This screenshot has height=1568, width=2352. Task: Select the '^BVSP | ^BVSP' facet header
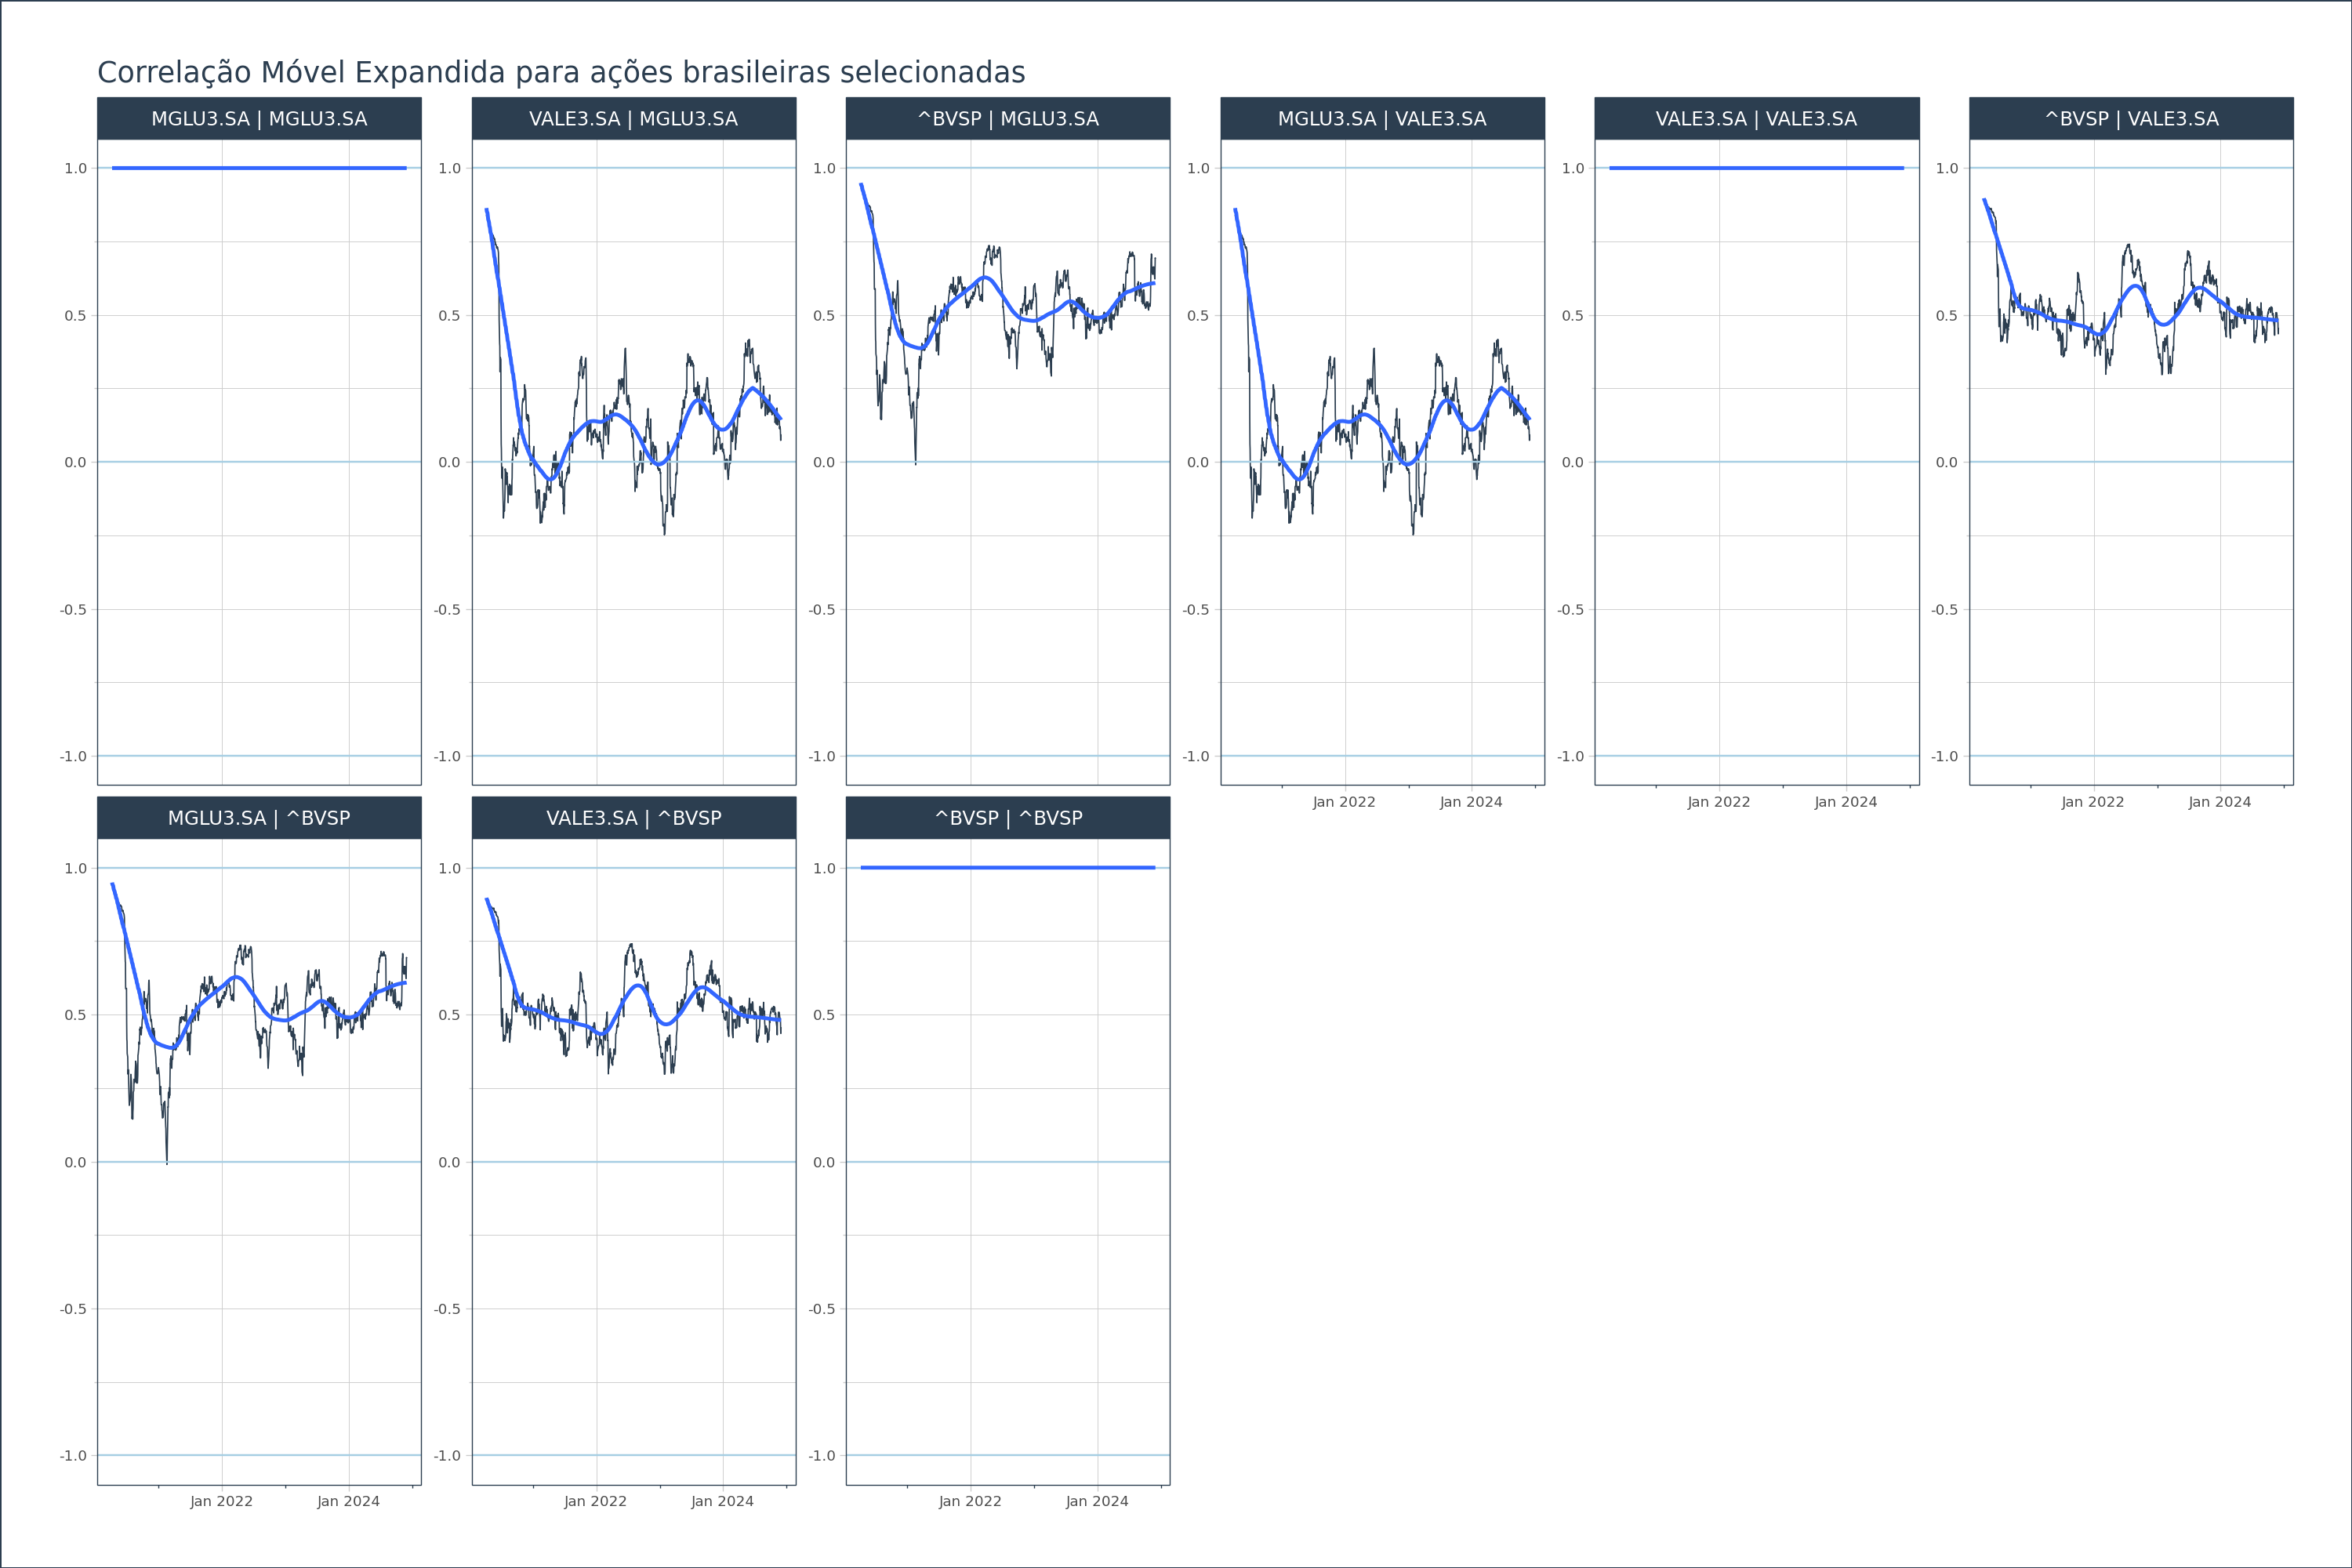1008,818
